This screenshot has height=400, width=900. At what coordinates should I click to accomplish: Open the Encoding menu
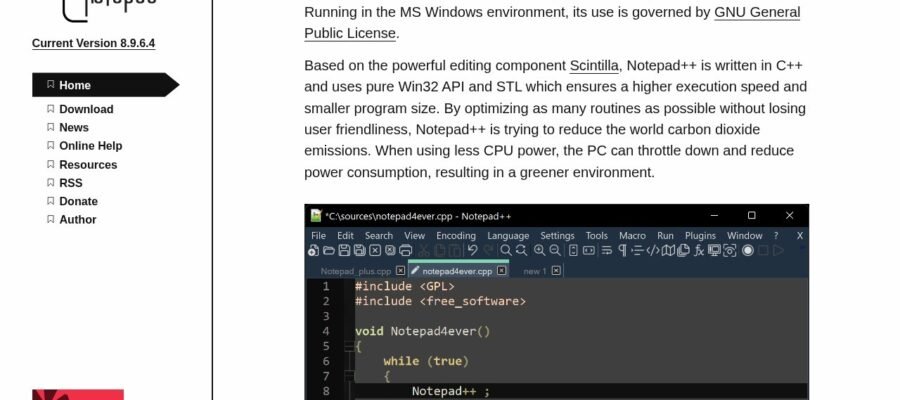click(x=456, y=235)
